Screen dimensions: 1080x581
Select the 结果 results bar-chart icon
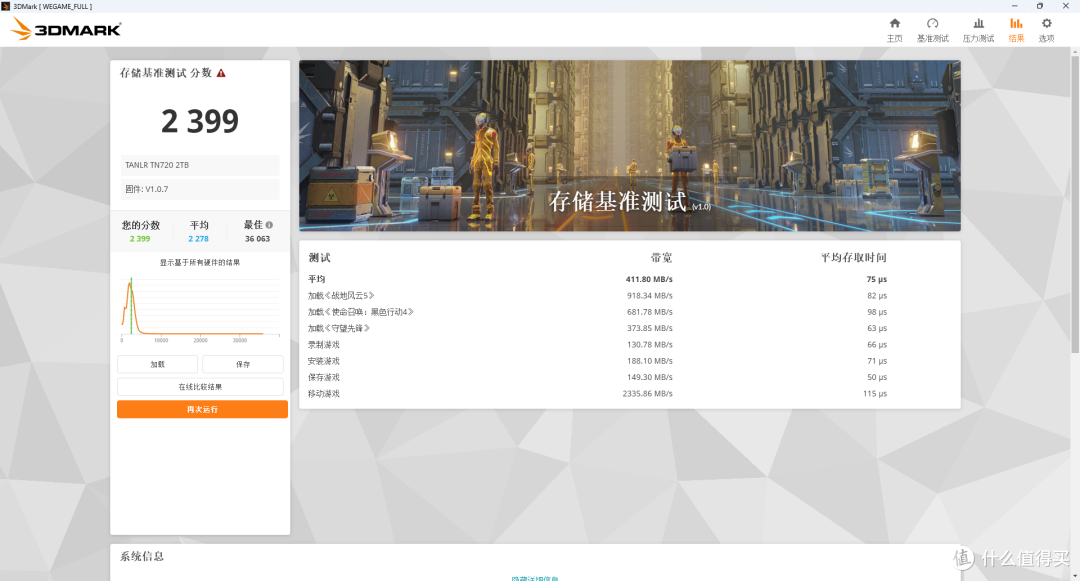[x=1016, y=23]
